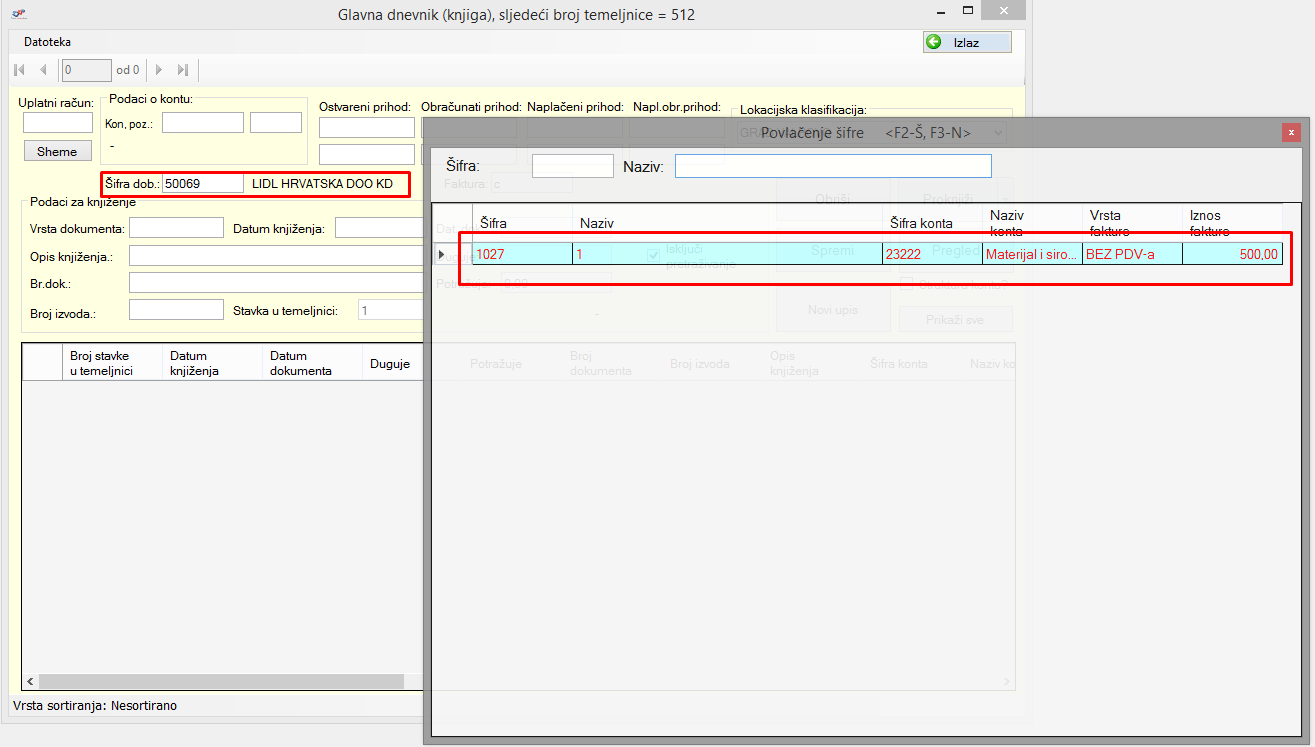
Task: Go to first record navigation arrow
Action: (20, 70)
